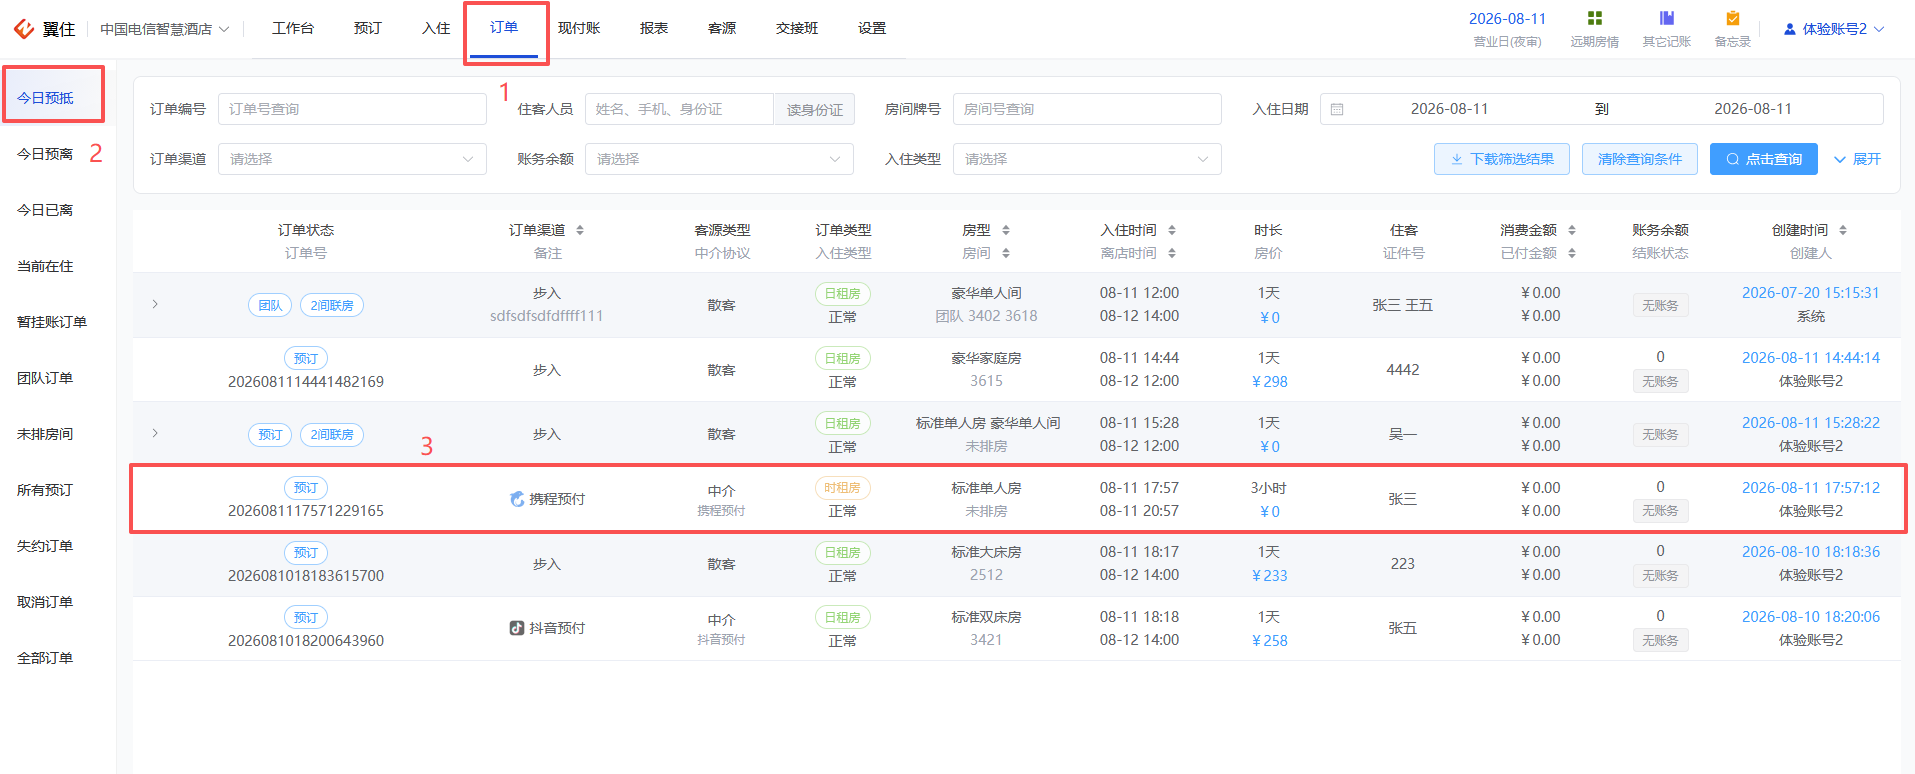Open created time link 2026-08-11 17:57:12
The image size is (1915, 774).
(x=1811, y=488)
